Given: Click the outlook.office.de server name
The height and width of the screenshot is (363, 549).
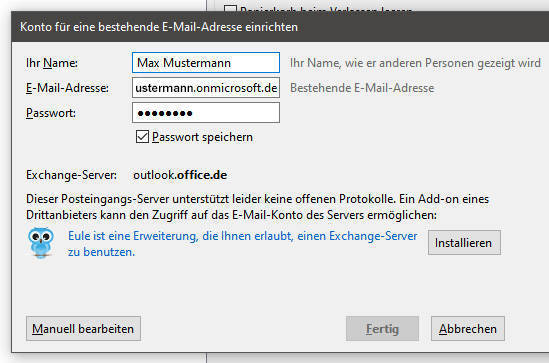Looking at the screenshot, I should point(180,175).
